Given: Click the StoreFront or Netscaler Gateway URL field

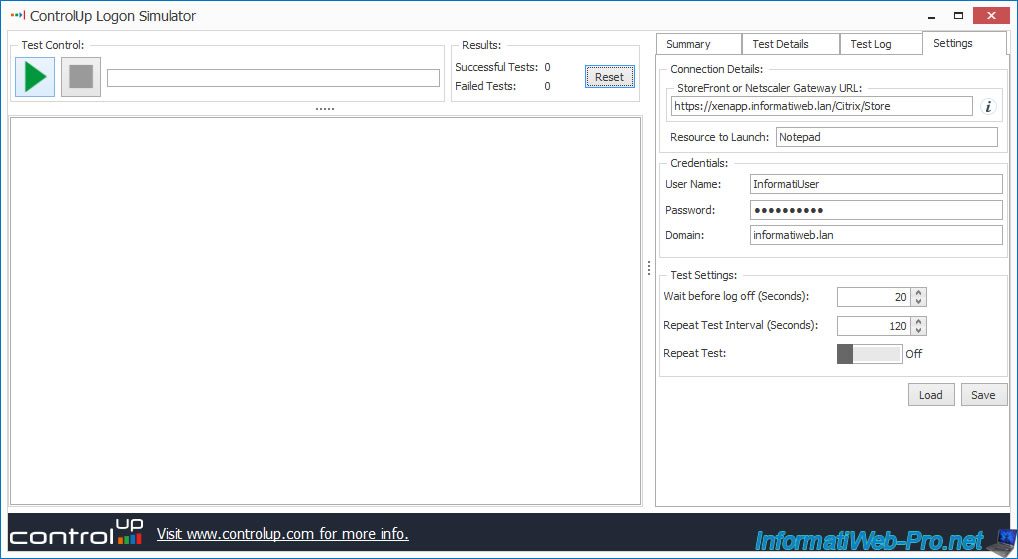Looking at the screenshot, I should pyautogui.click(x=822, y=106).
